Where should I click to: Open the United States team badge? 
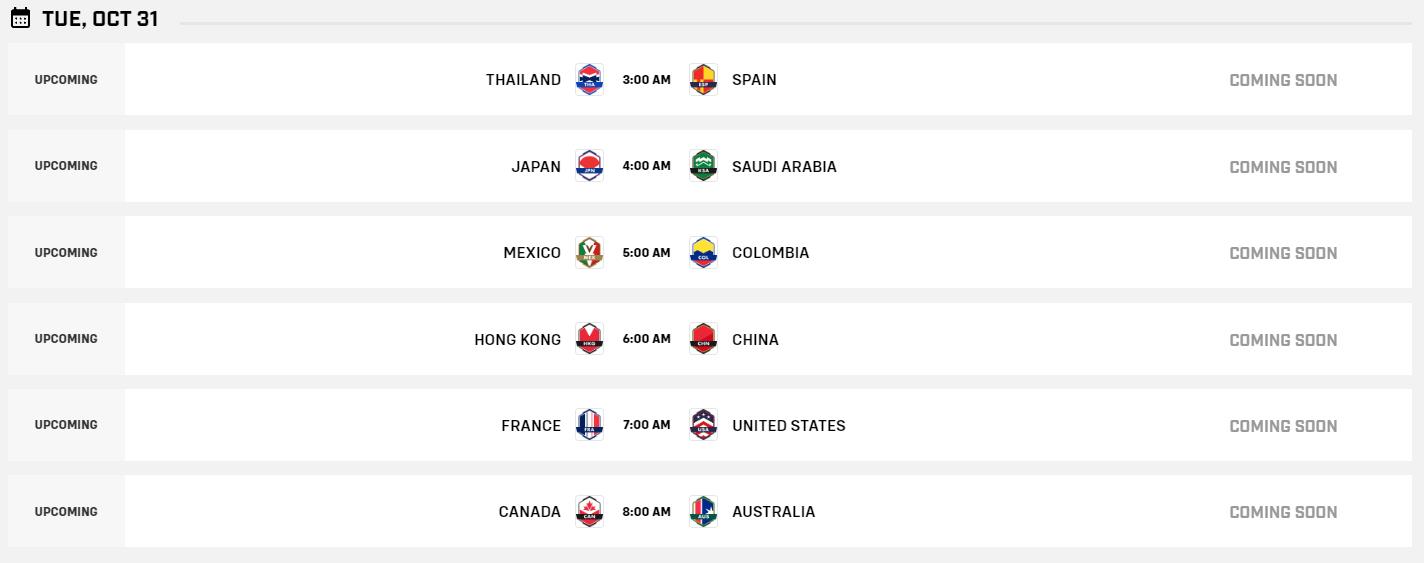[704, 425]
